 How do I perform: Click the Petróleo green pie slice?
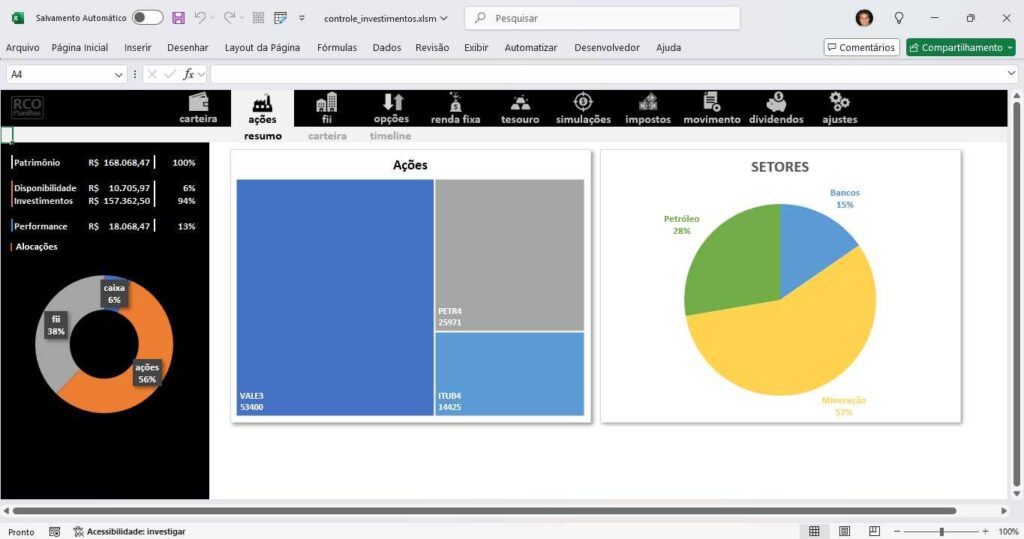pos(735,261)
